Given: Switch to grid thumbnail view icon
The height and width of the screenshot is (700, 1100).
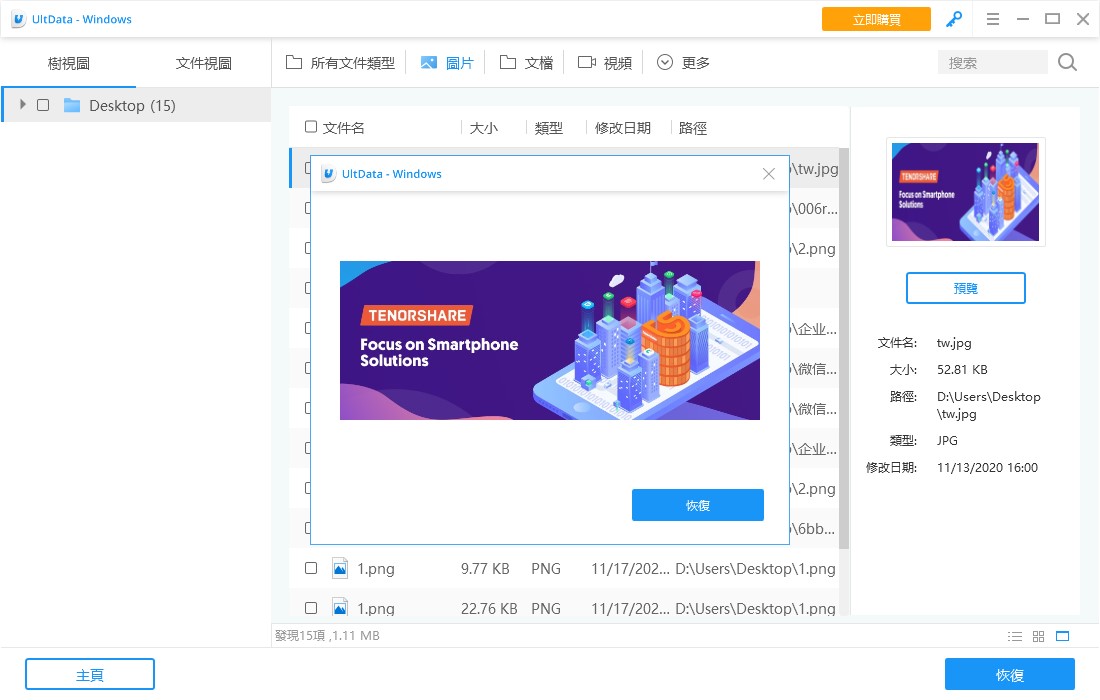Looking at the screenshot, I should pos(1038,636).
